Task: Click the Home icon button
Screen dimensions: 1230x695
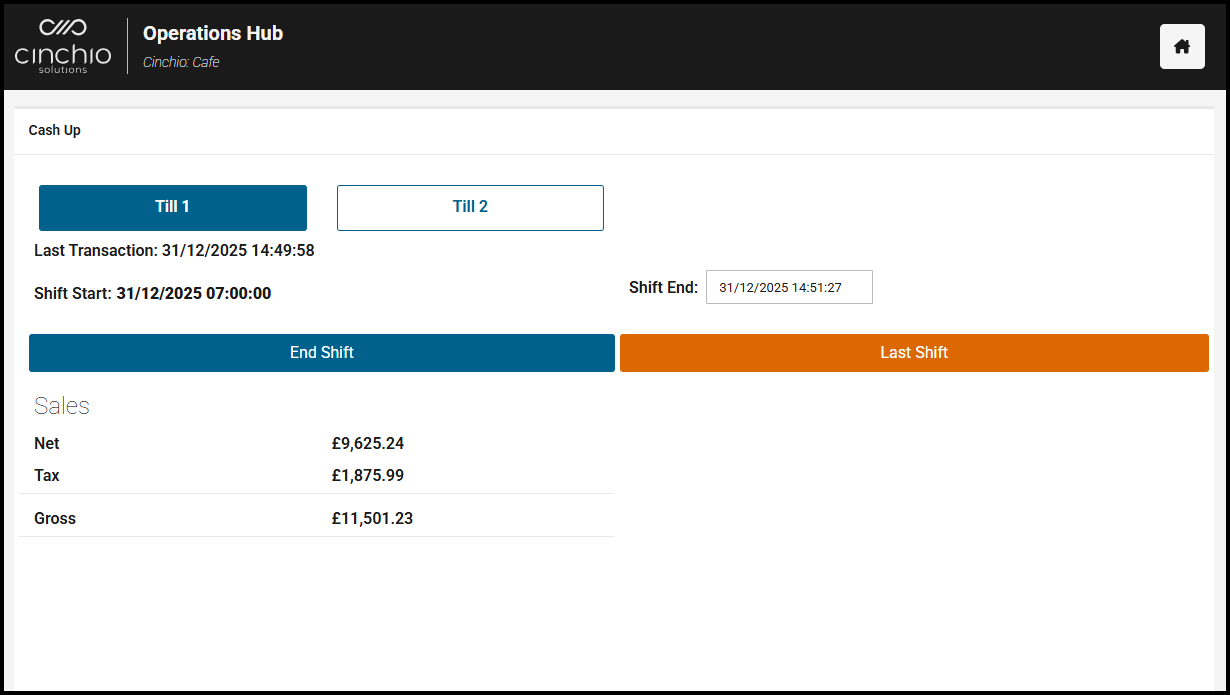Action: click(1182, 47)
